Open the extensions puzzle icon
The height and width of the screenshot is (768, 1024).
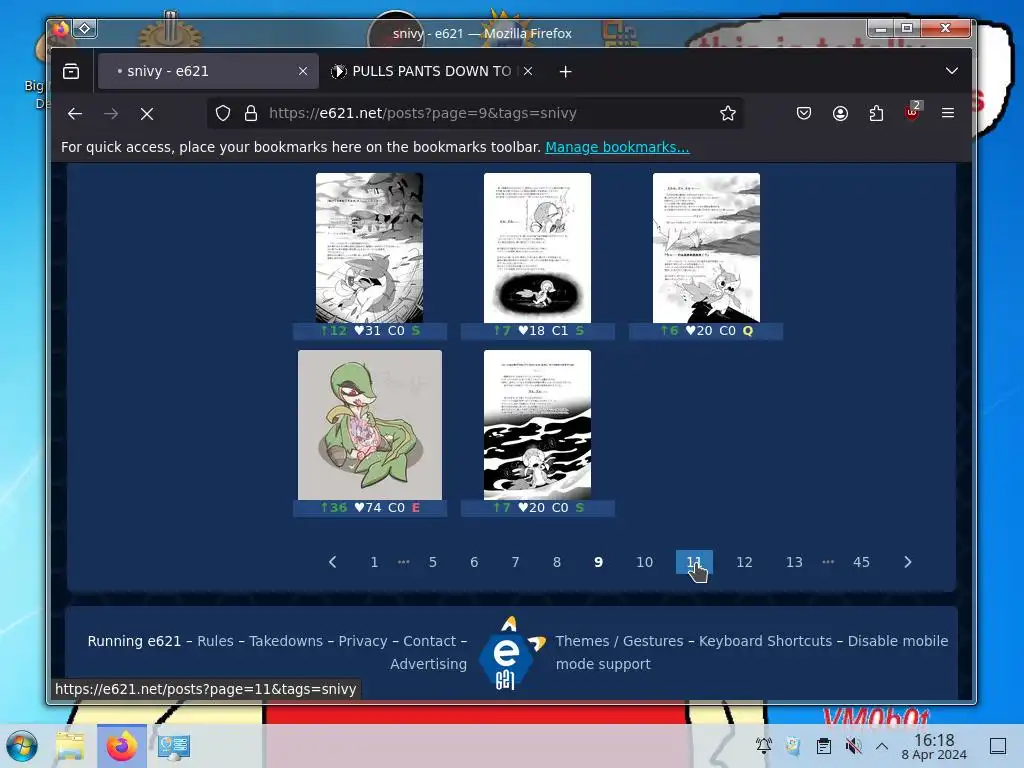[x=876, y=113]
